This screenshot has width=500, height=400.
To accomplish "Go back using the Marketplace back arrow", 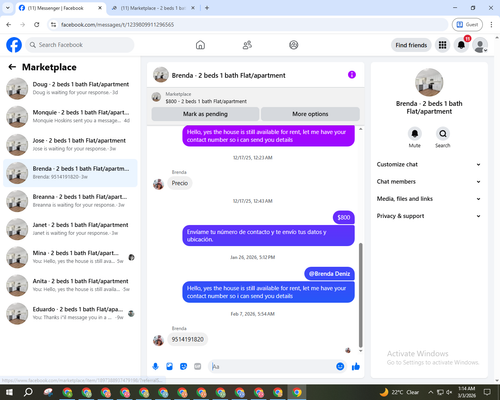I will tap(12, 67).
